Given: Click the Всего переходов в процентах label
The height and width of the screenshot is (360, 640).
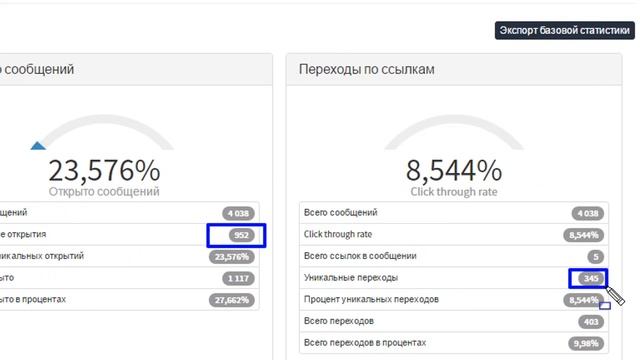Looking at the screenshot, I should coord(365,342).
